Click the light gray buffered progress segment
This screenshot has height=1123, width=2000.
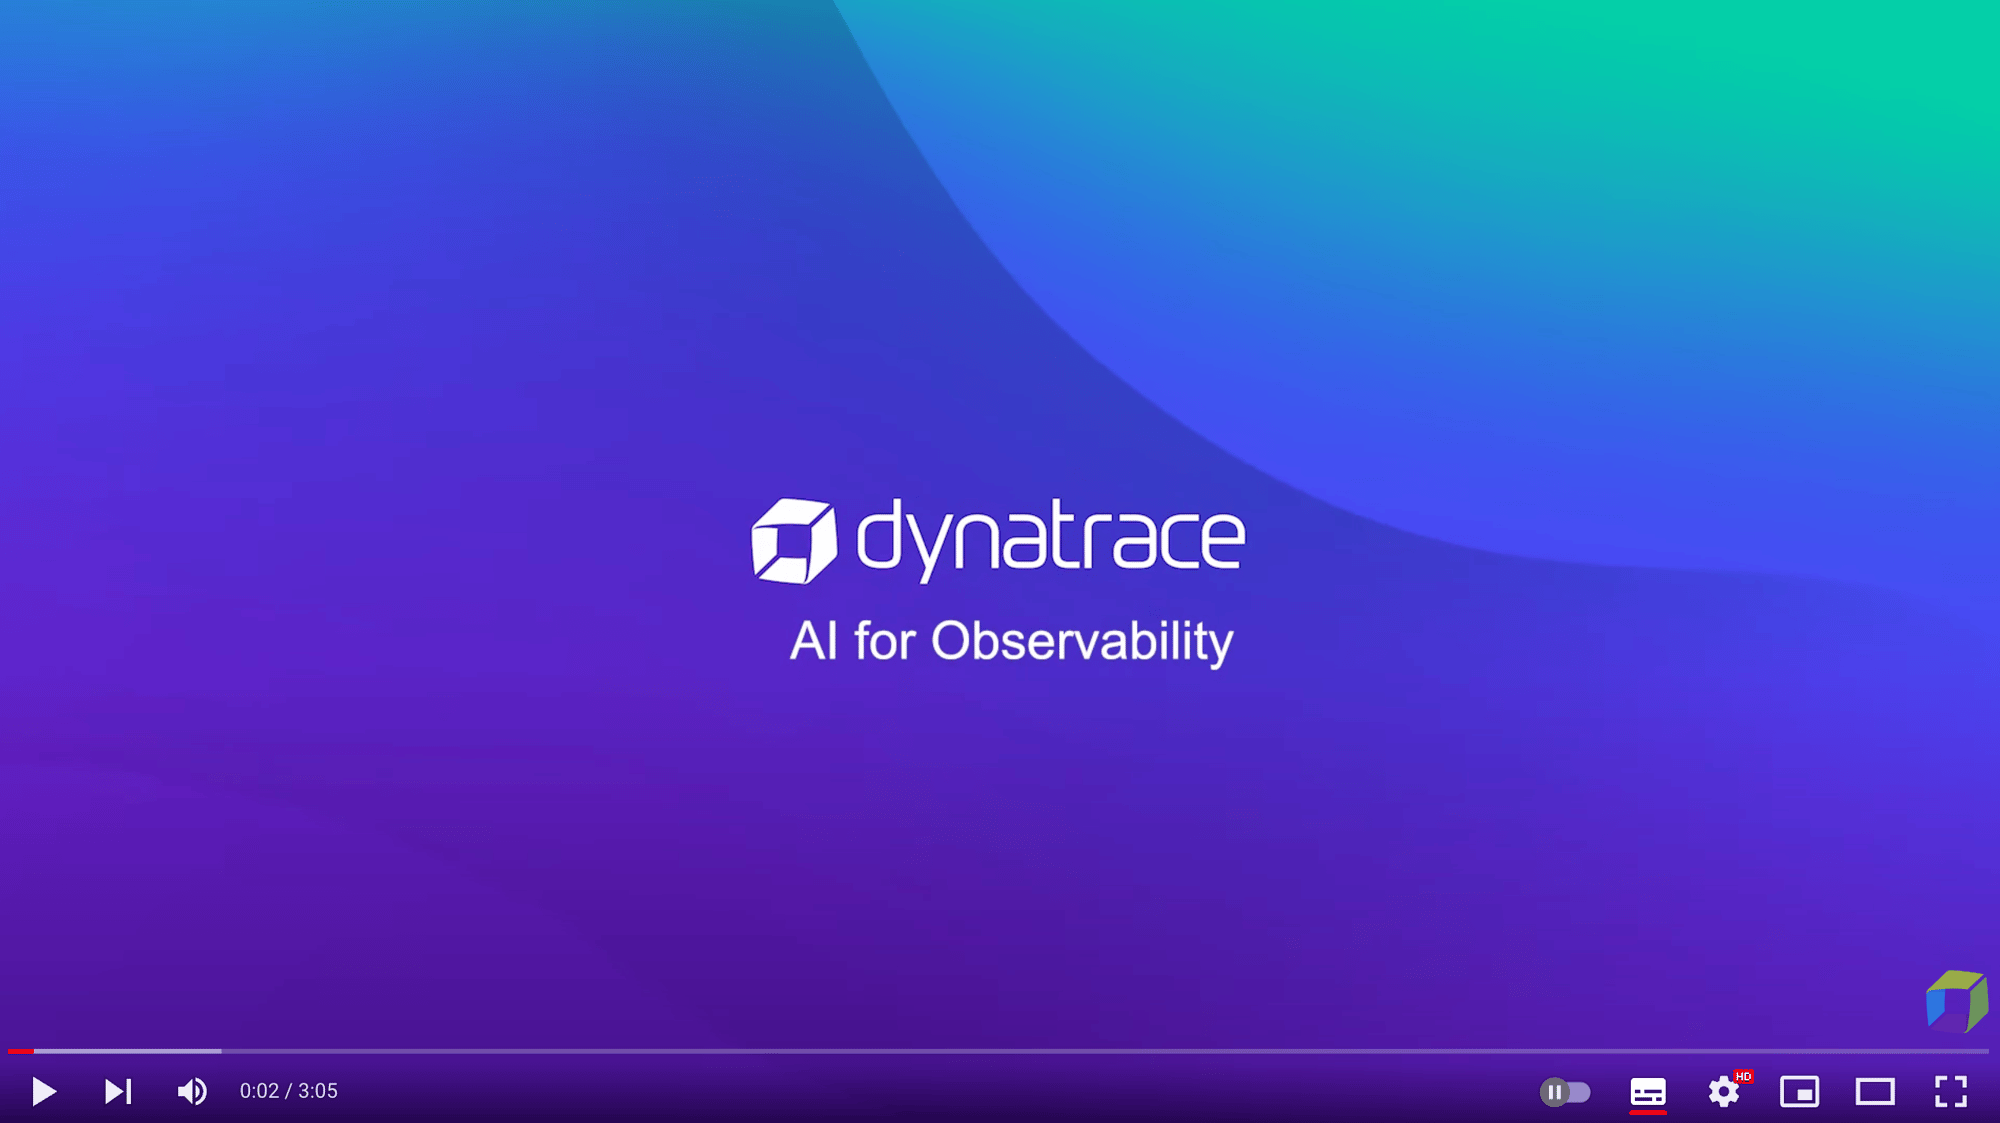[x=128, y=1051]
